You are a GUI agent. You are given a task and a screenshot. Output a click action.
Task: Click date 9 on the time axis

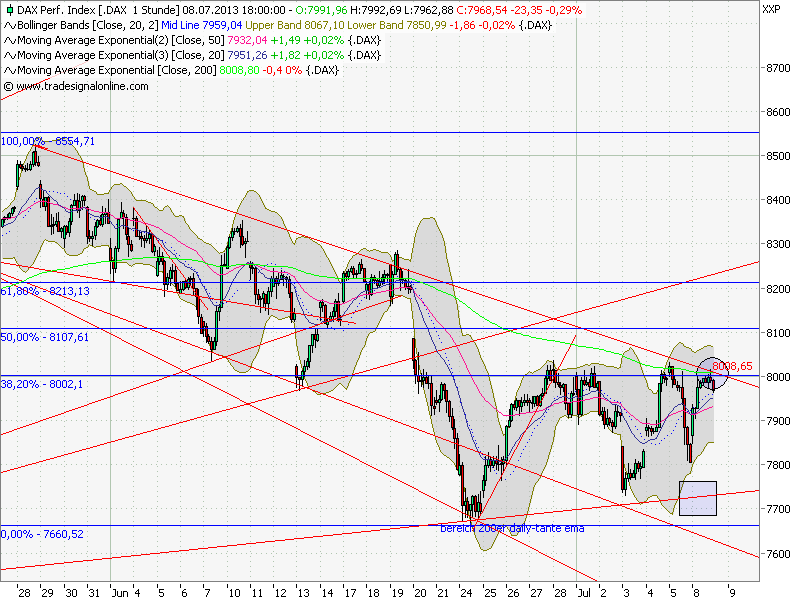point(733,593)
